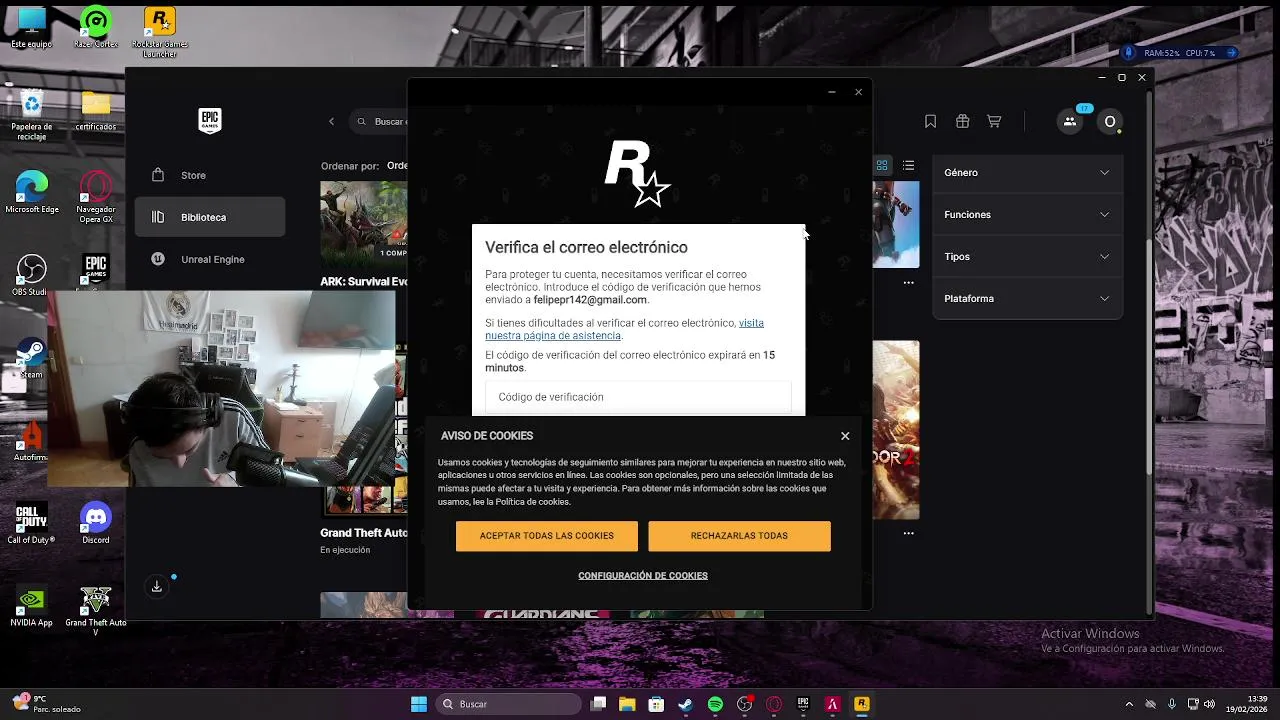The width and height of the screenshot is (1280, 720).
Task: Click the taskbar Buscar search box
Action: (x=508, y=704)
